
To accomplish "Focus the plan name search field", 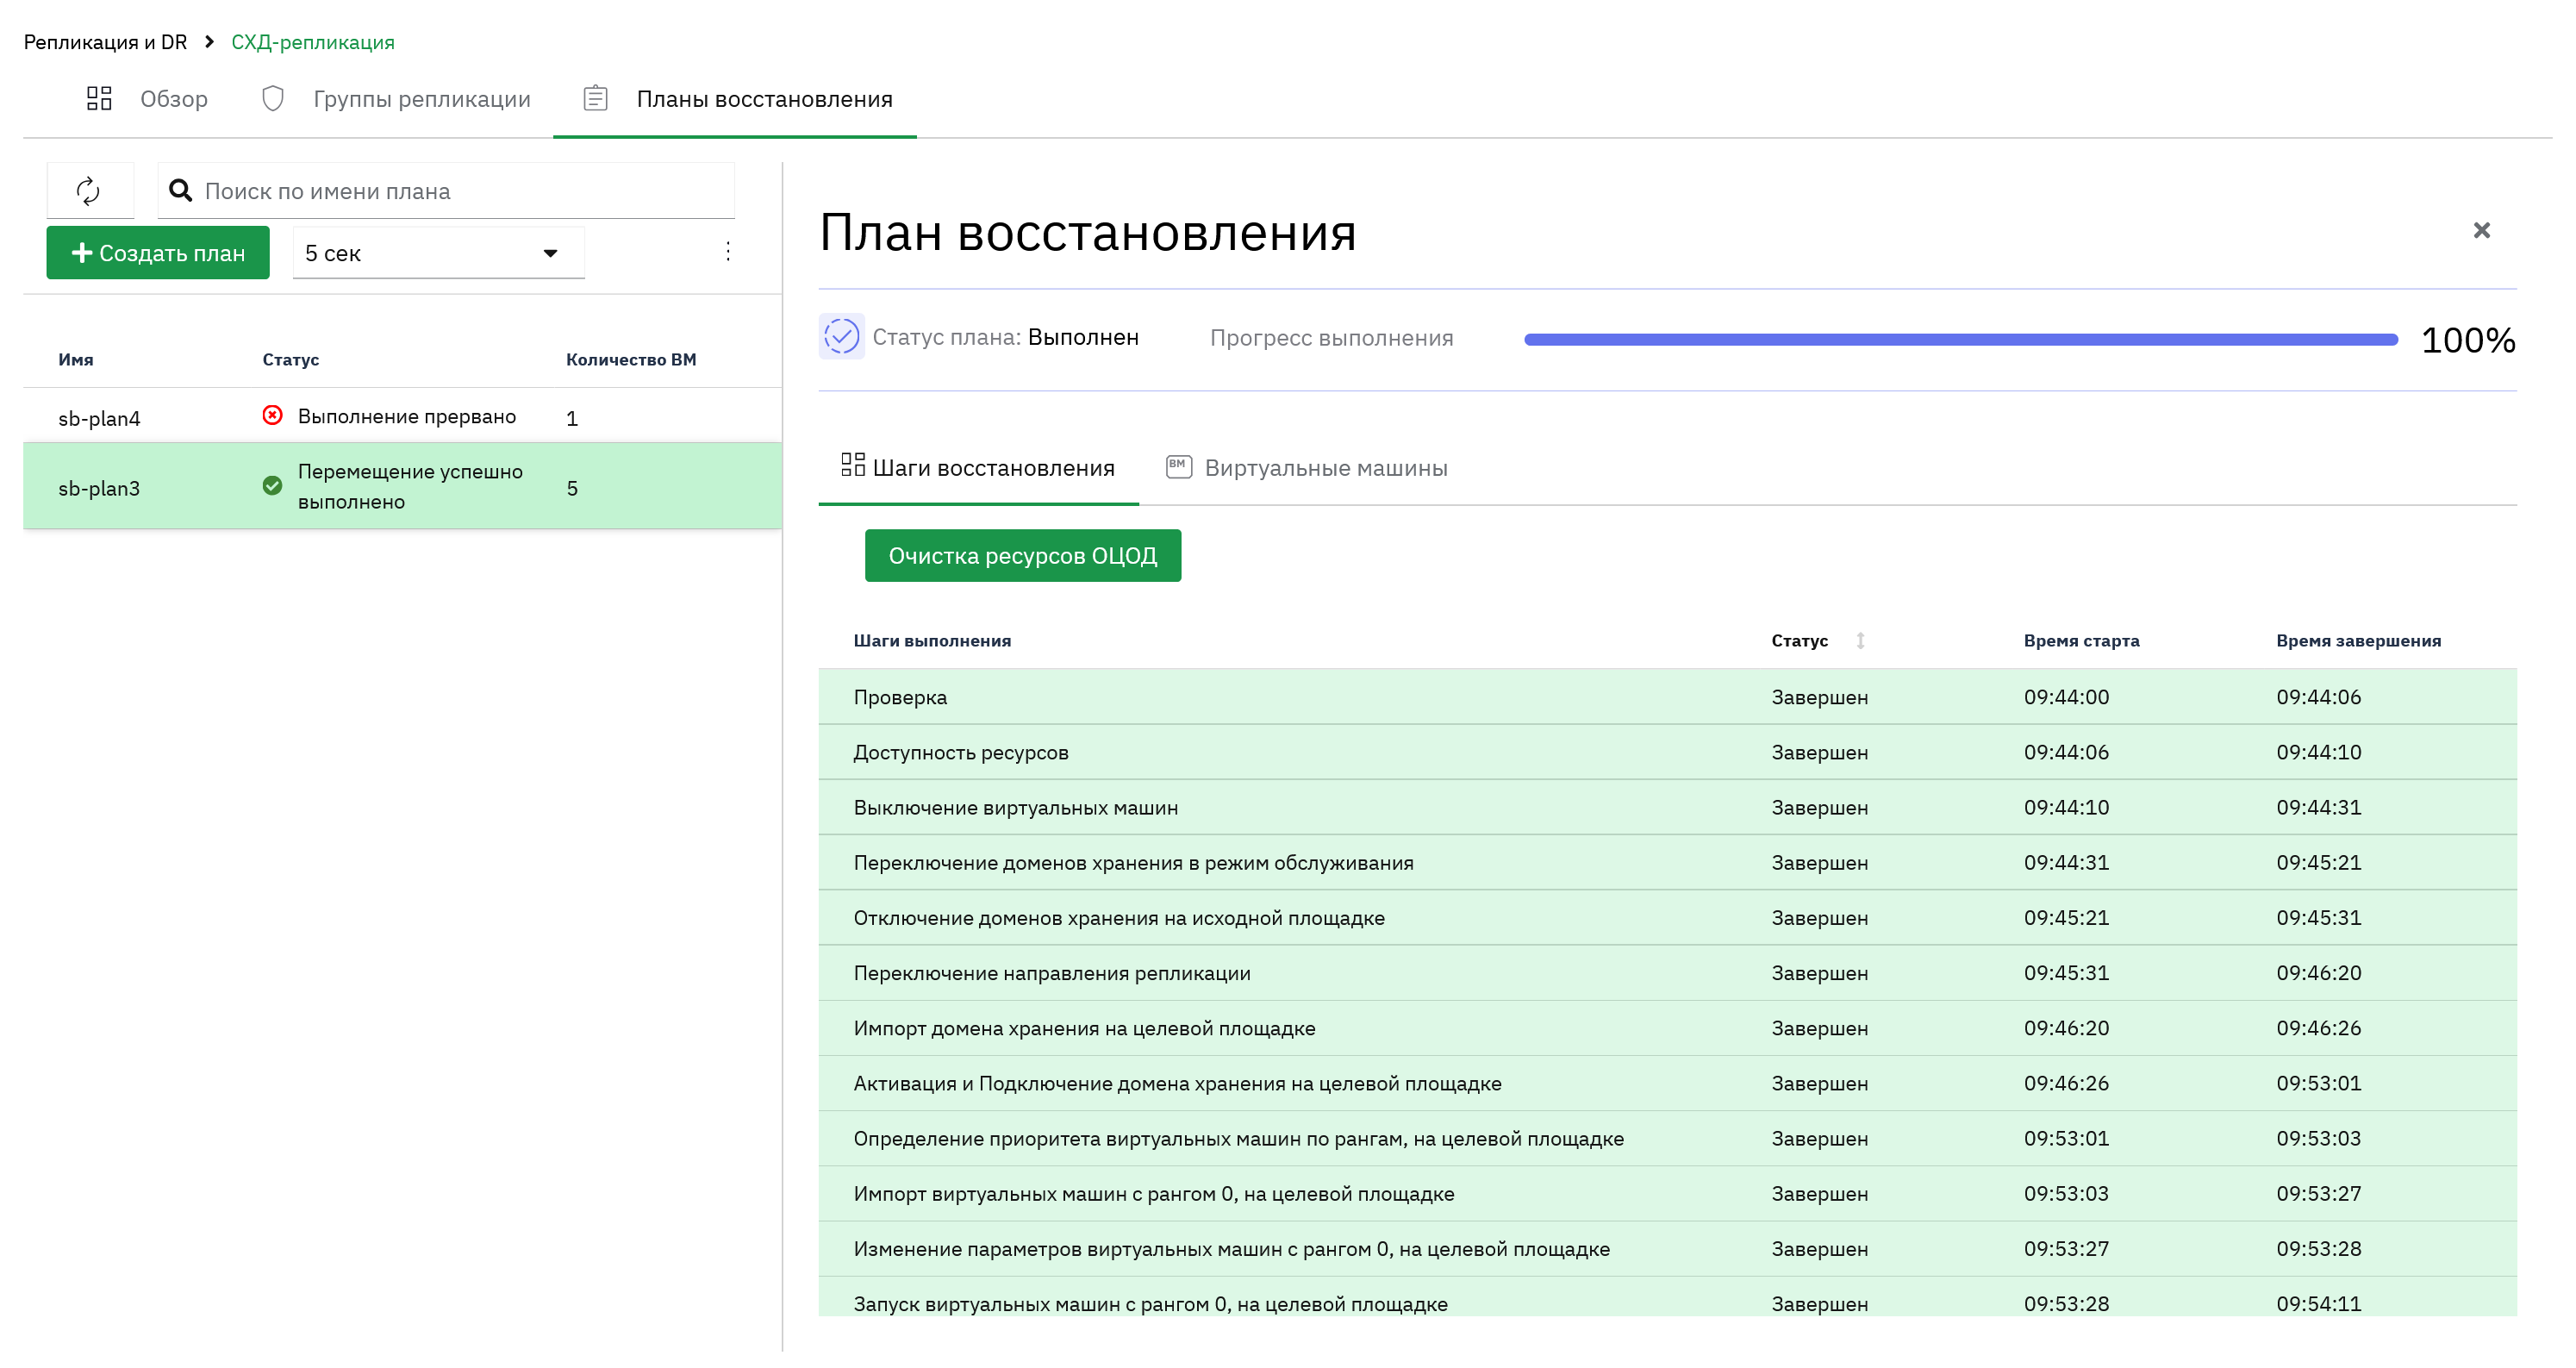I will pyautogui.click(x=446, y=191).
